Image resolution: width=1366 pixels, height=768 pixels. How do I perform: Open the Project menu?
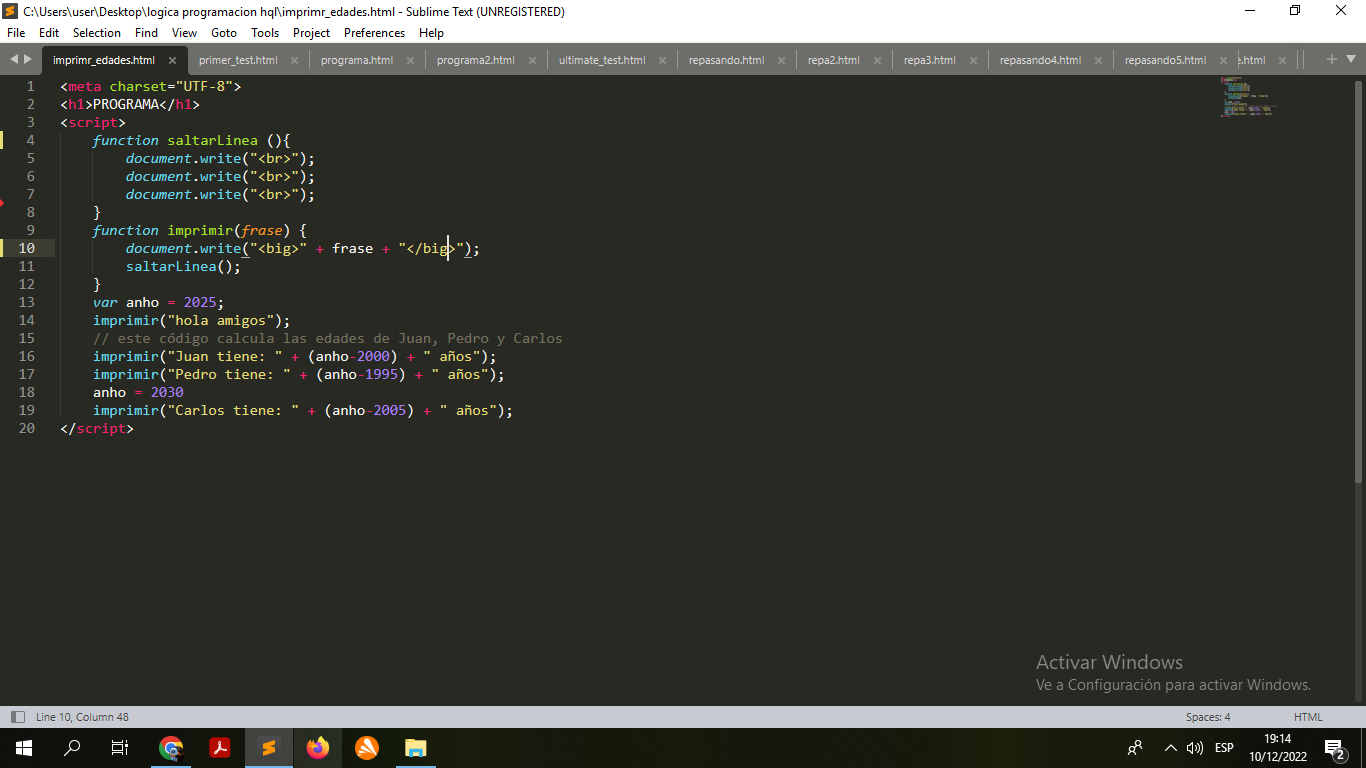[x=311, y=33]
